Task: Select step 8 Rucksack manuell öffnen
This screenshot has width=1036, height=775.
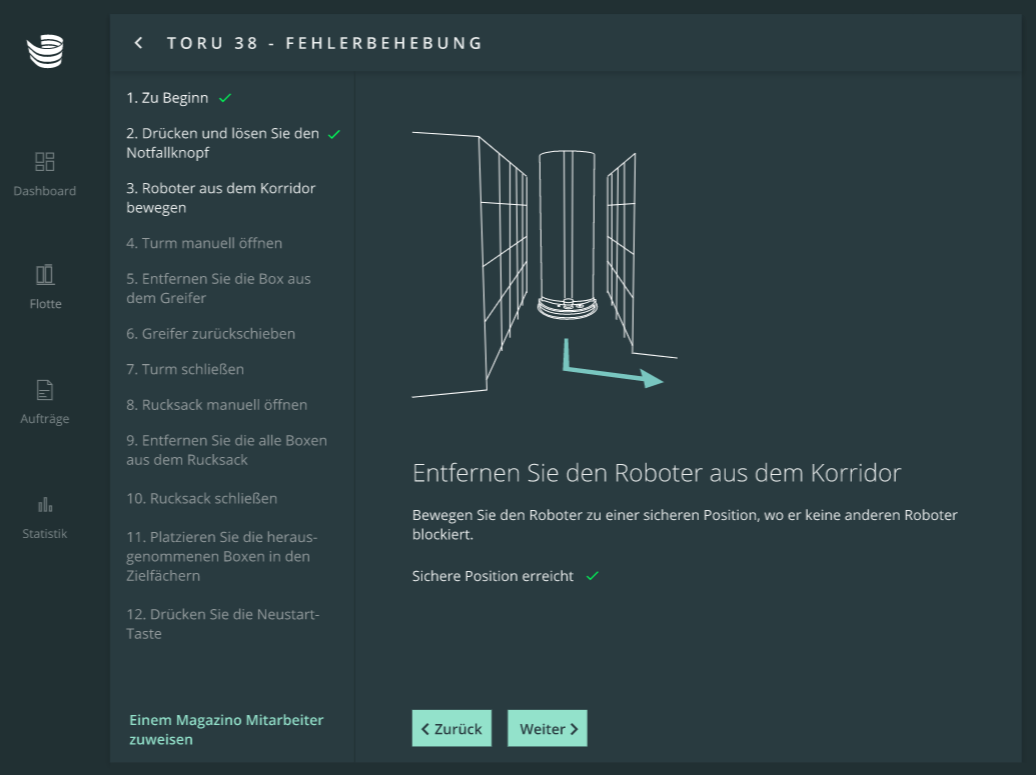Action: tap(216, 405)
